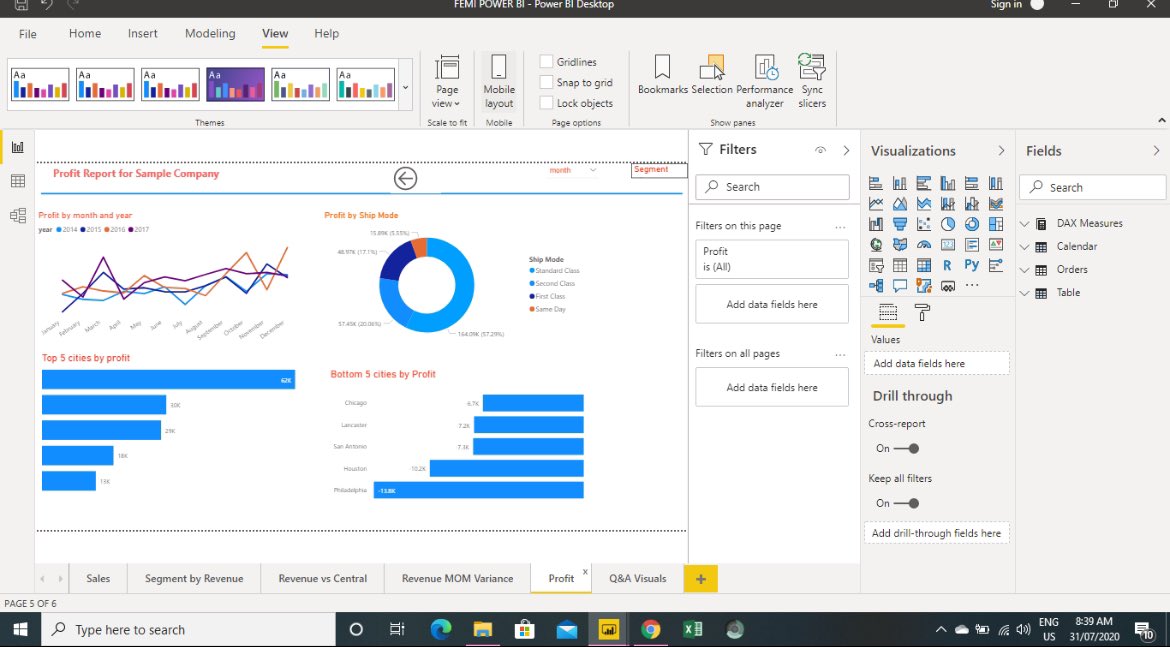
Task: Choose the Q&A speech bubble visual
Action: coord(900,285)
